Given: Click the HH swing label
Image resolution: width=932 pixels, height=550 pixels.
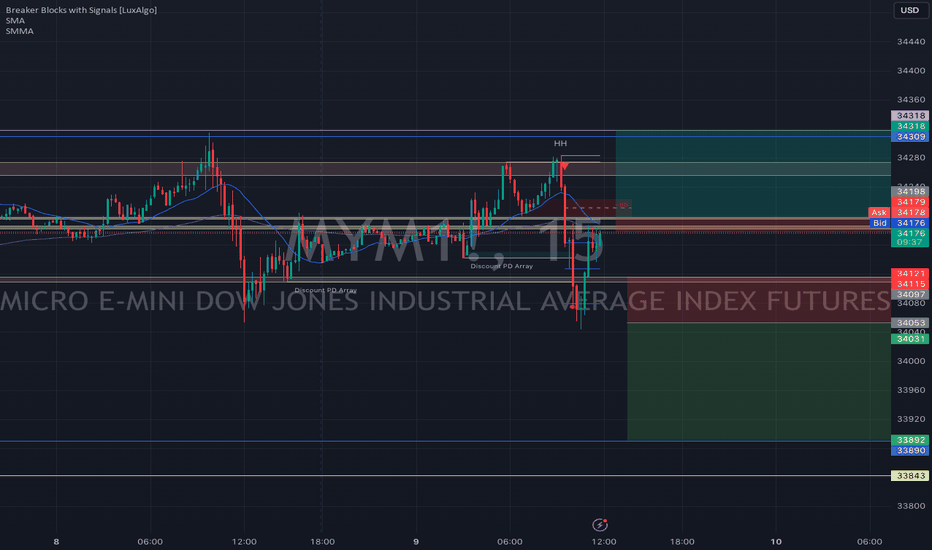Looking at the screenshot, I should pyautogui.click(x=561, y=143).
